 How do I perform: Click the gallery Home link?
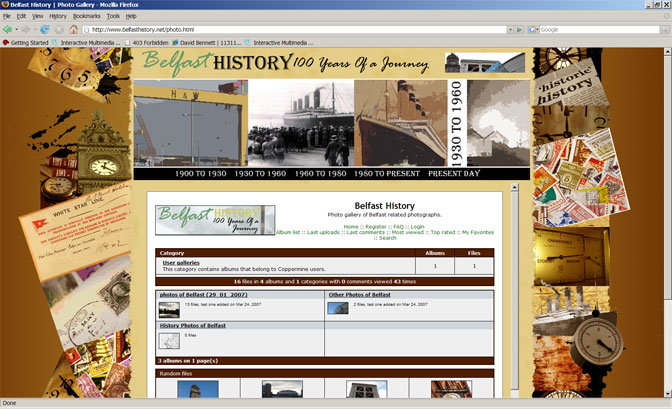coord(351,226)
